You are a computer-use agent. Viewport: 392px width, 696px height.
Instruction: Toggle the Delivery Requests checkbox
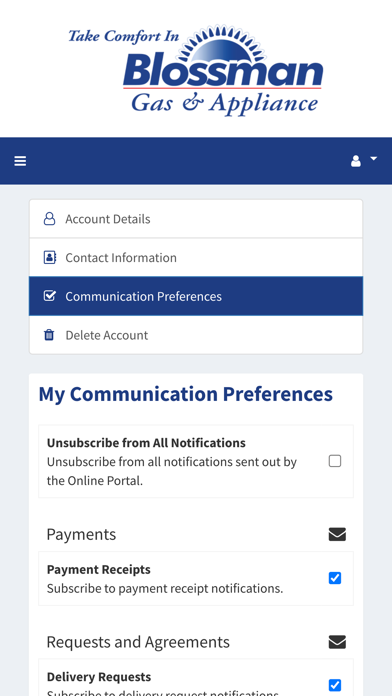point(335,685)
